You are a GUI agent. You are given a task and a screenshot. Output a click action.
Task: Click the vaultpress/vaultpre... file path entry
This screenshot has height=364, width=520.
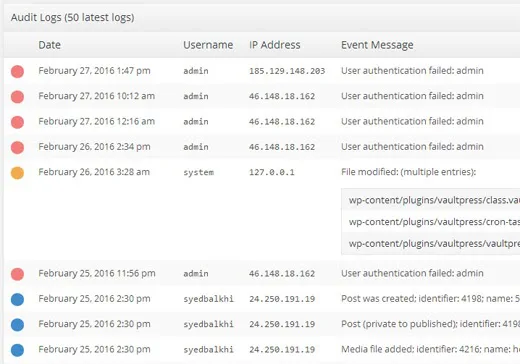pos(434,244)
